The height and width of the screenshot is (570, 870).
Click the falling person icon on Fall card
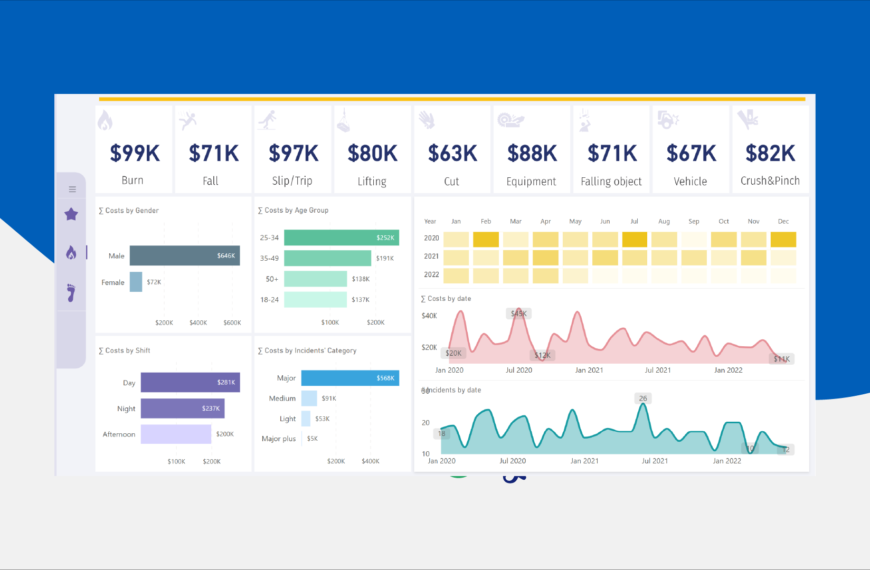(x=186, y=121)
